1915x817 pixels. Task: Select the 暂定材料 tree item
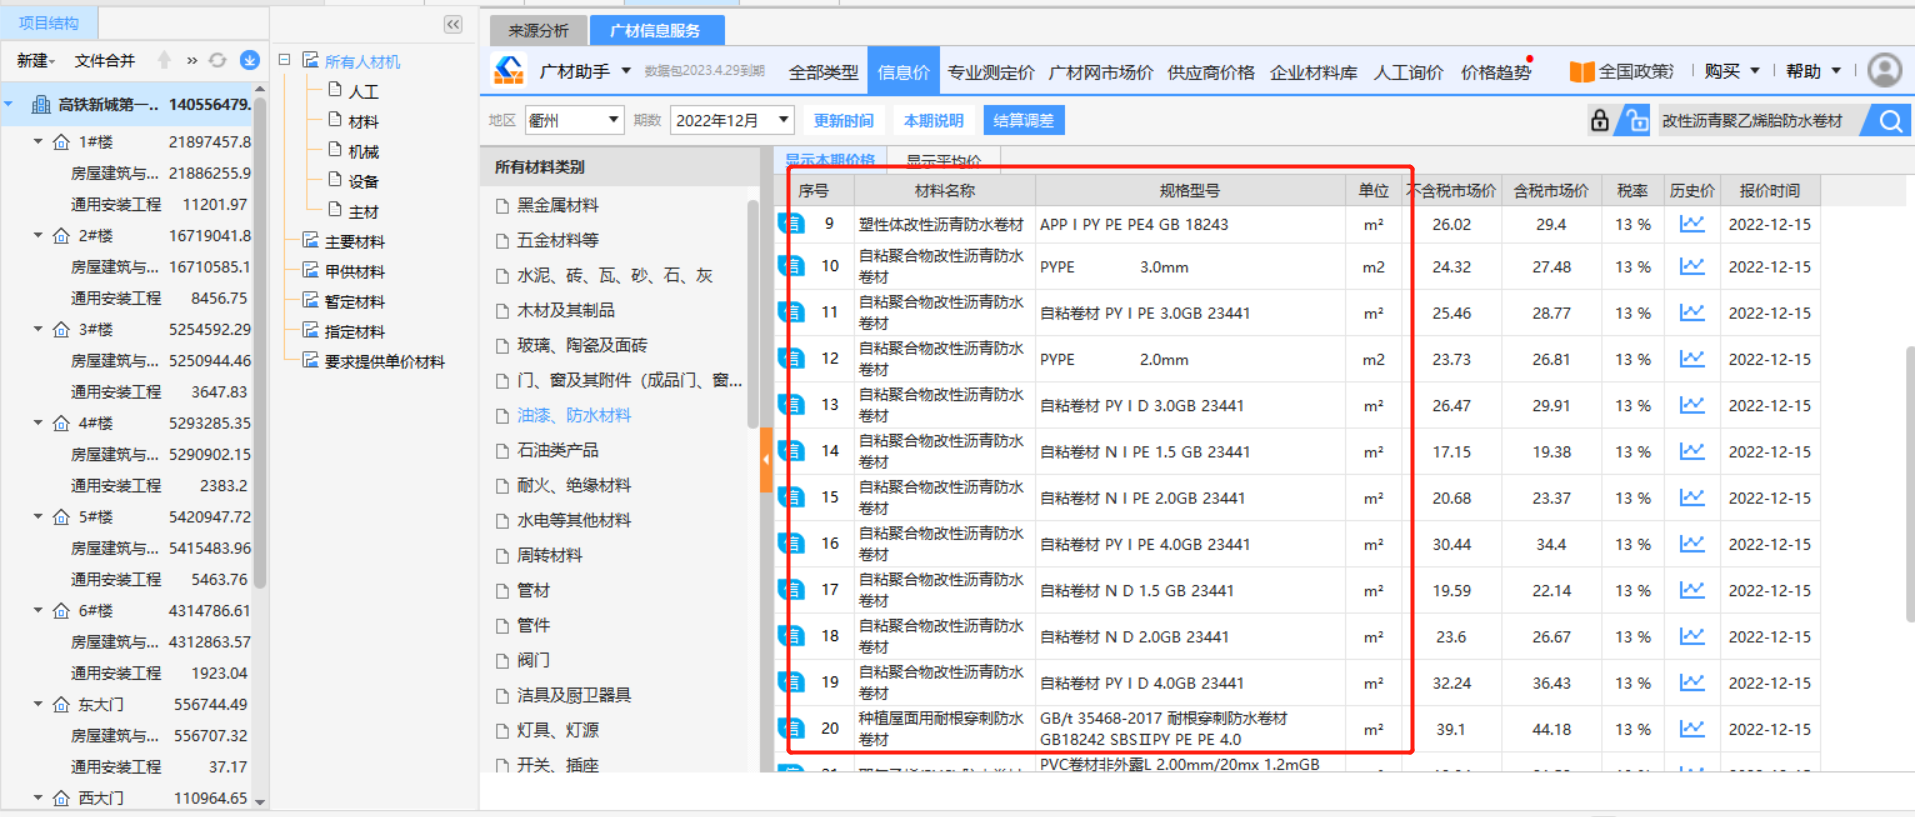tap(354, 301)
